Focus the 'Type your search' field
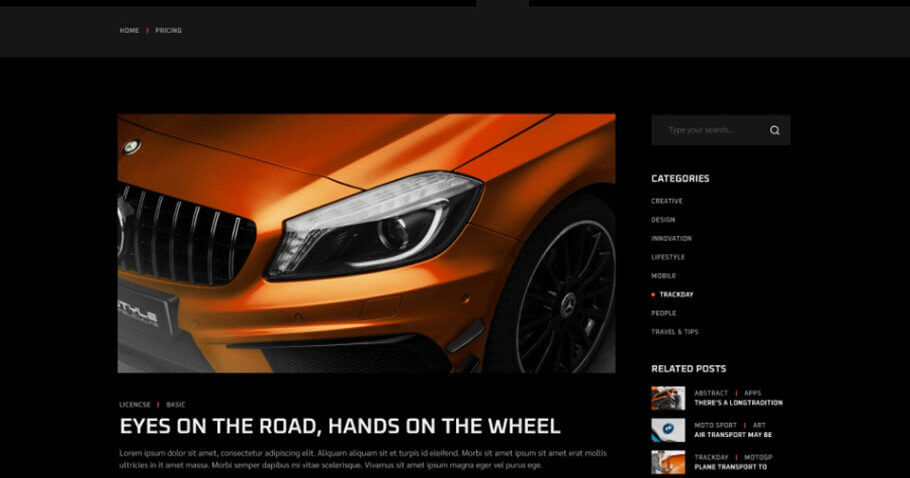This screenshot has height=478, width=910. point(708,130)
